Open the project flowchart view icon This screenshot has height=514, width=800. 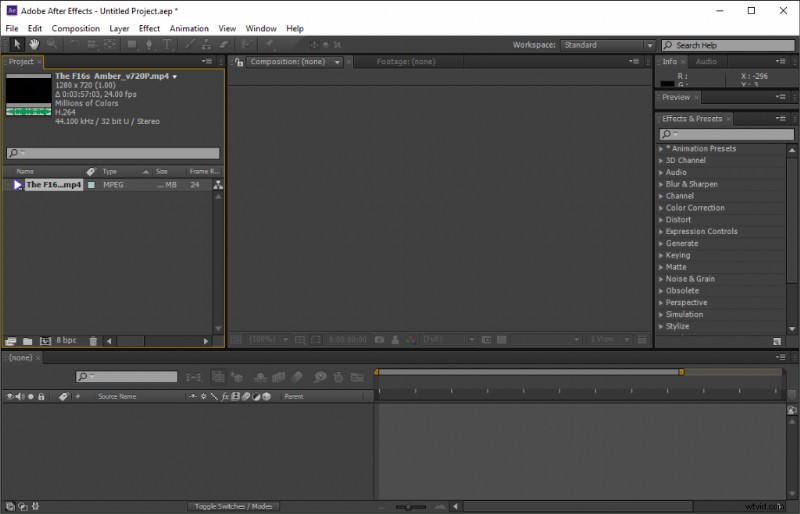click(218, 185)
